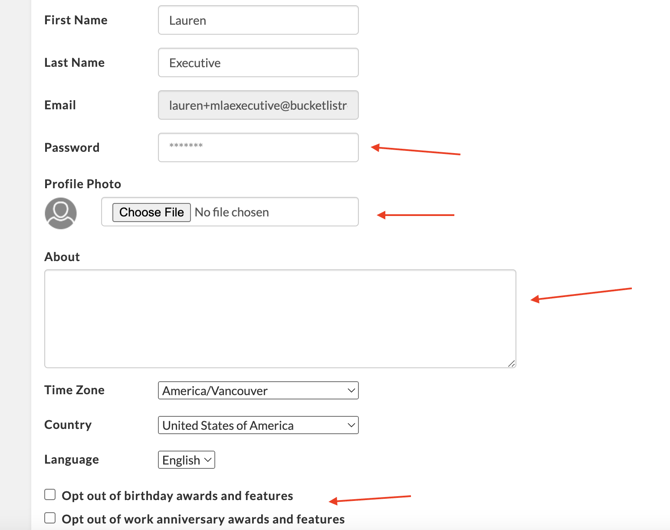The image size is (670, 530).
Task: Click the Password input box
Action: click(x=258, y=147)
